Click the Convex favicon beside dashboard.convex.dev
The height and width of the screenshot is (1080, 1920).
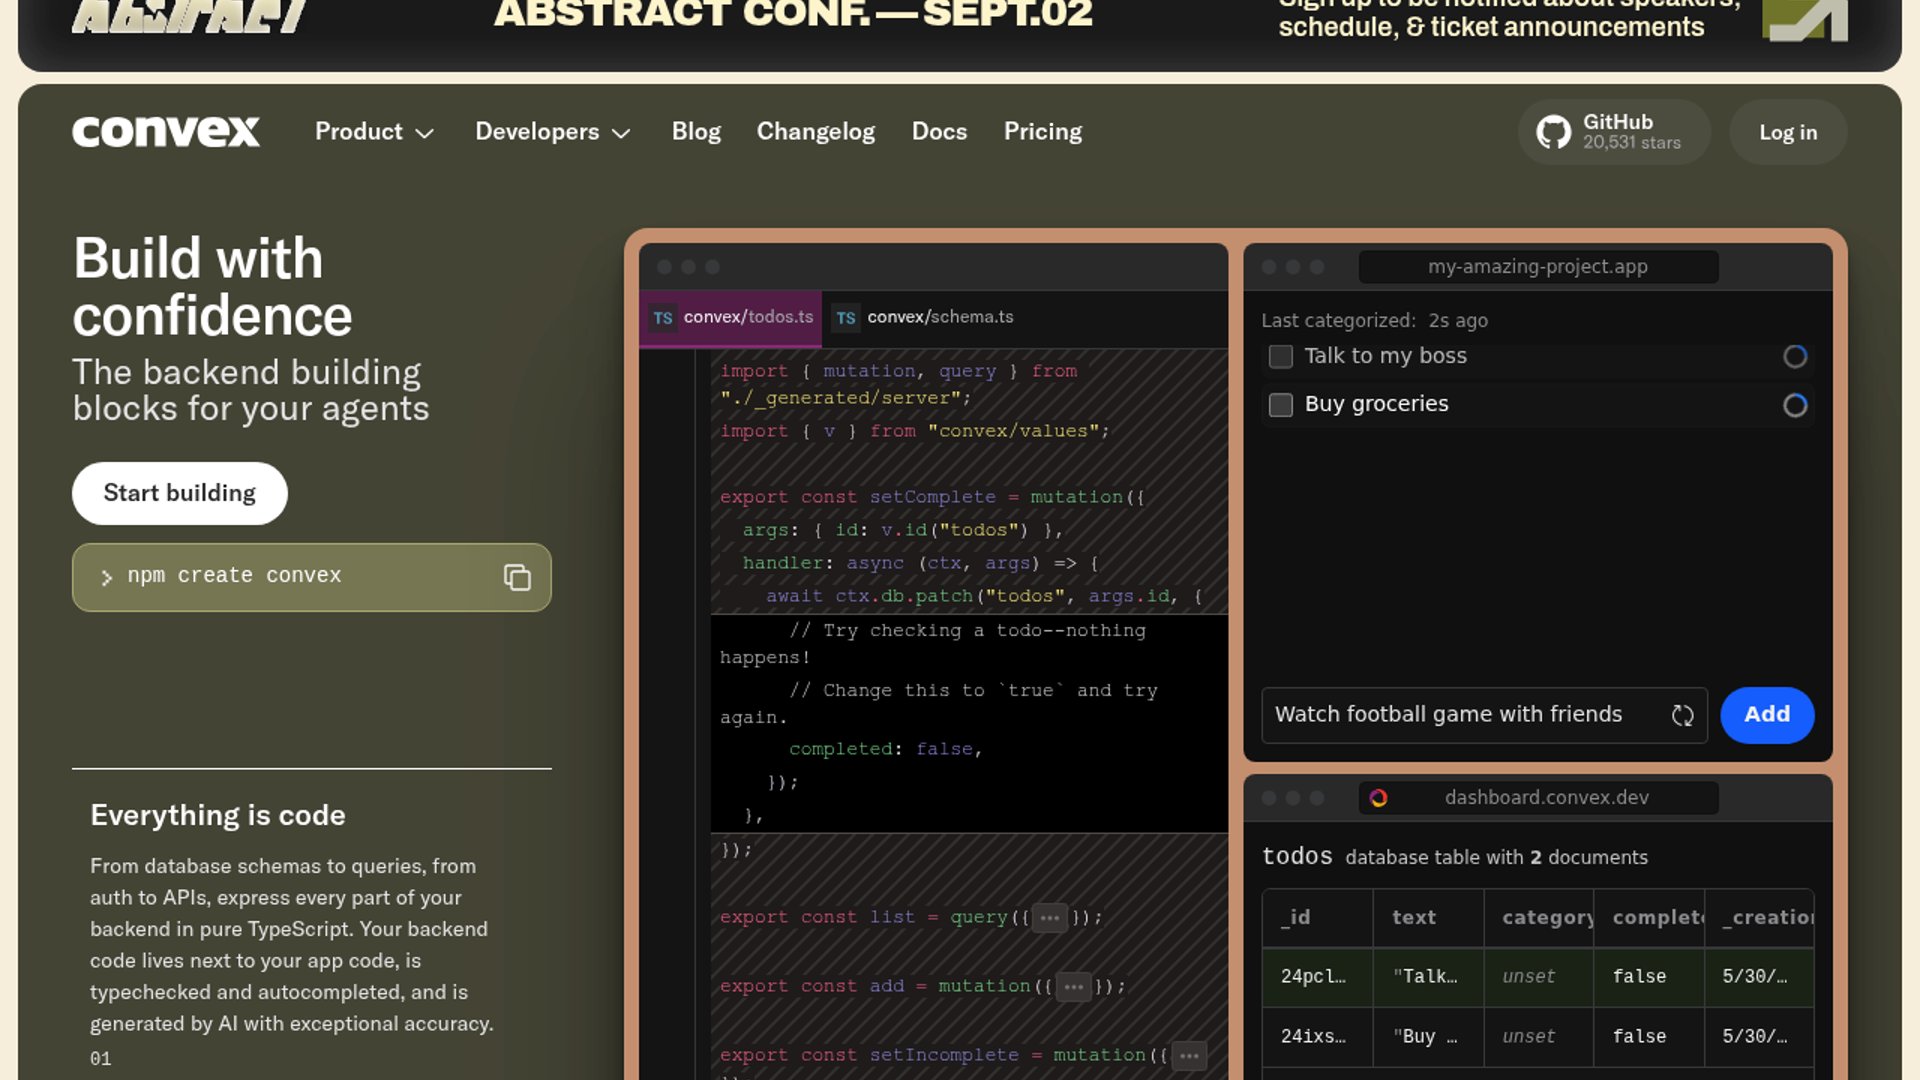click(x=1379, y=798)
